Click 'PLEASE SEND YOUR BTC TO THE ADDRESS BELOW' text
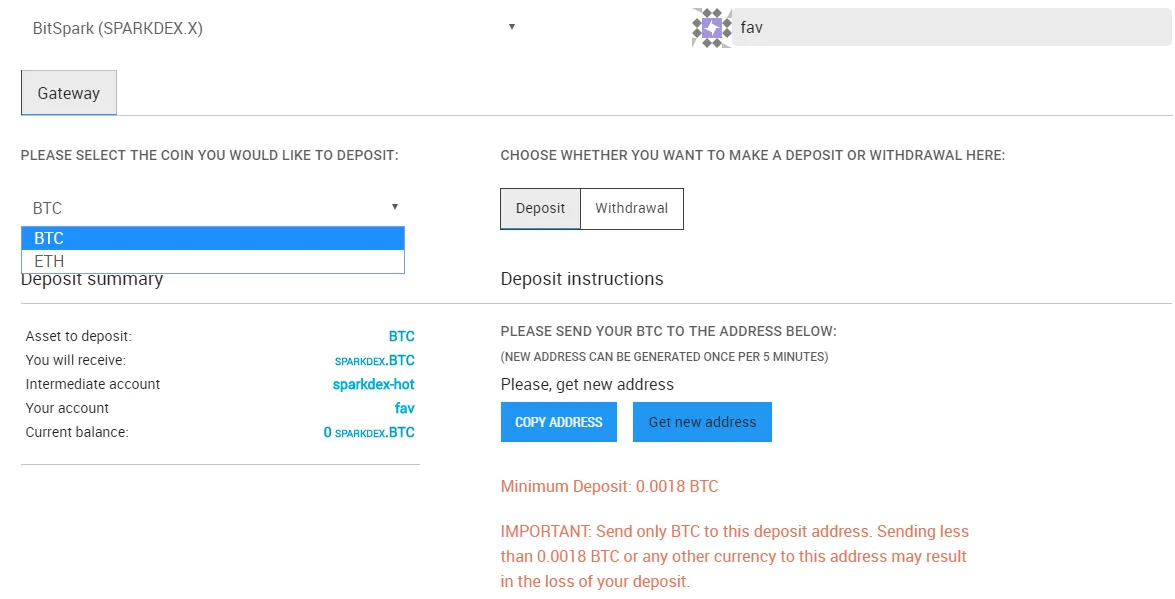1175x599 pixels. (668, 331)
